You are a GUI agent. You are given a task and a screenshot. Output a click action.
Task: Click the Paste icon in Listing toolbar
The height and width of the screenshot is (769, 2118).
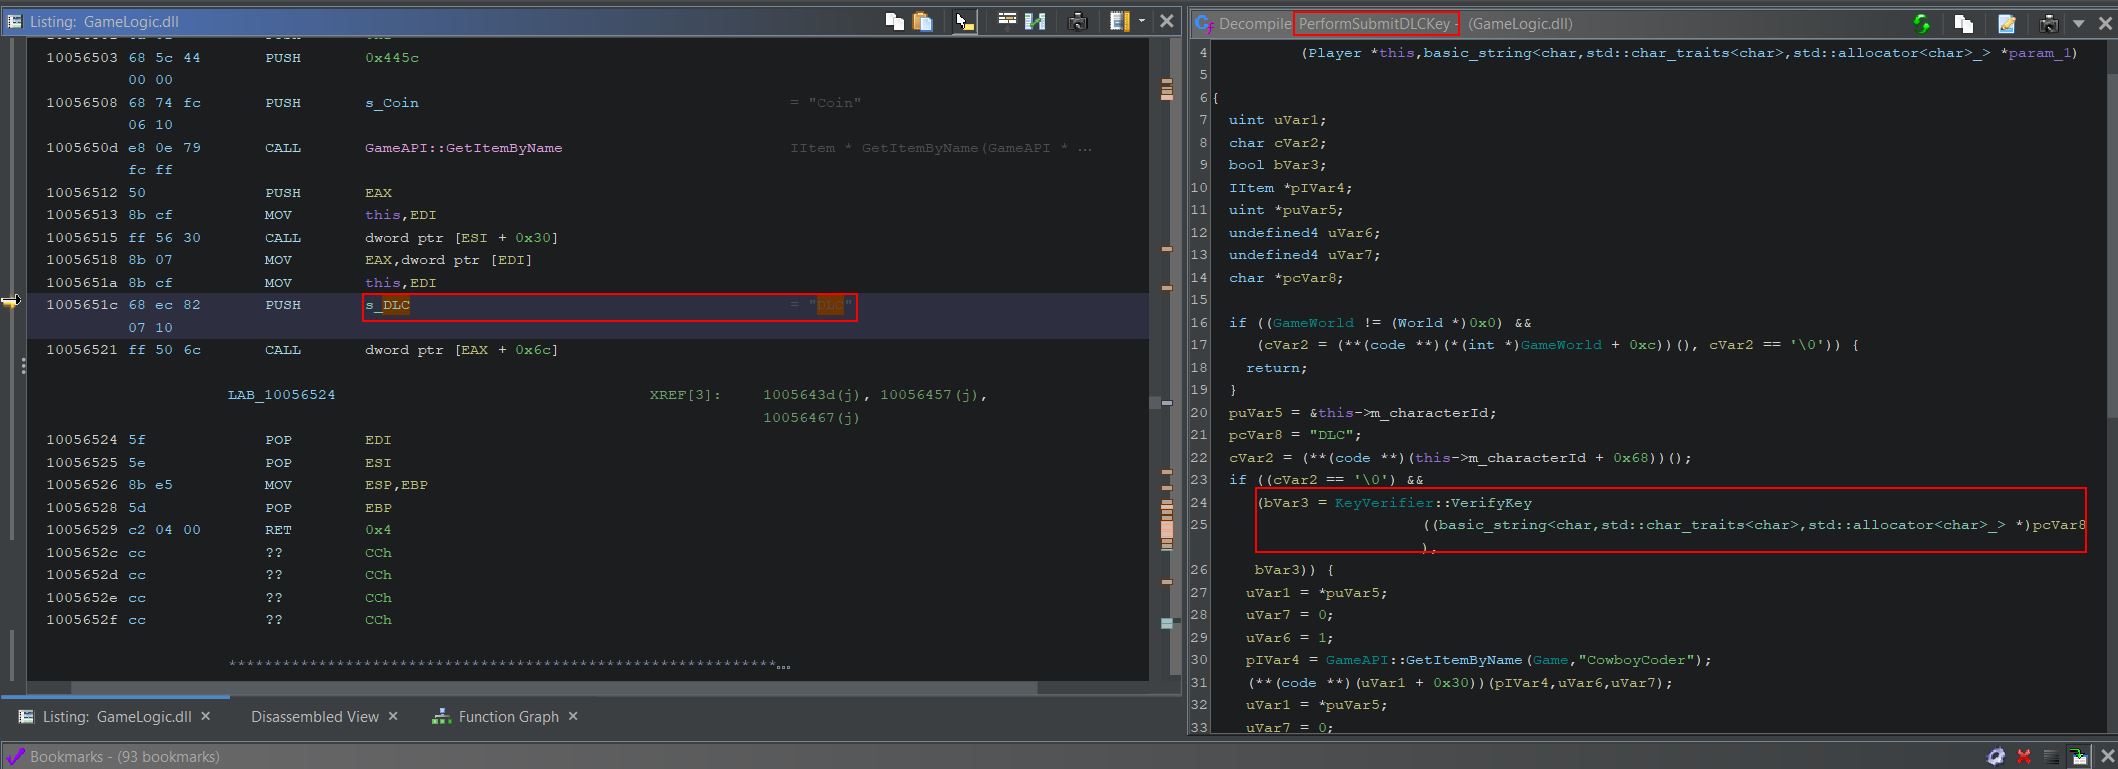click(923, 21)
